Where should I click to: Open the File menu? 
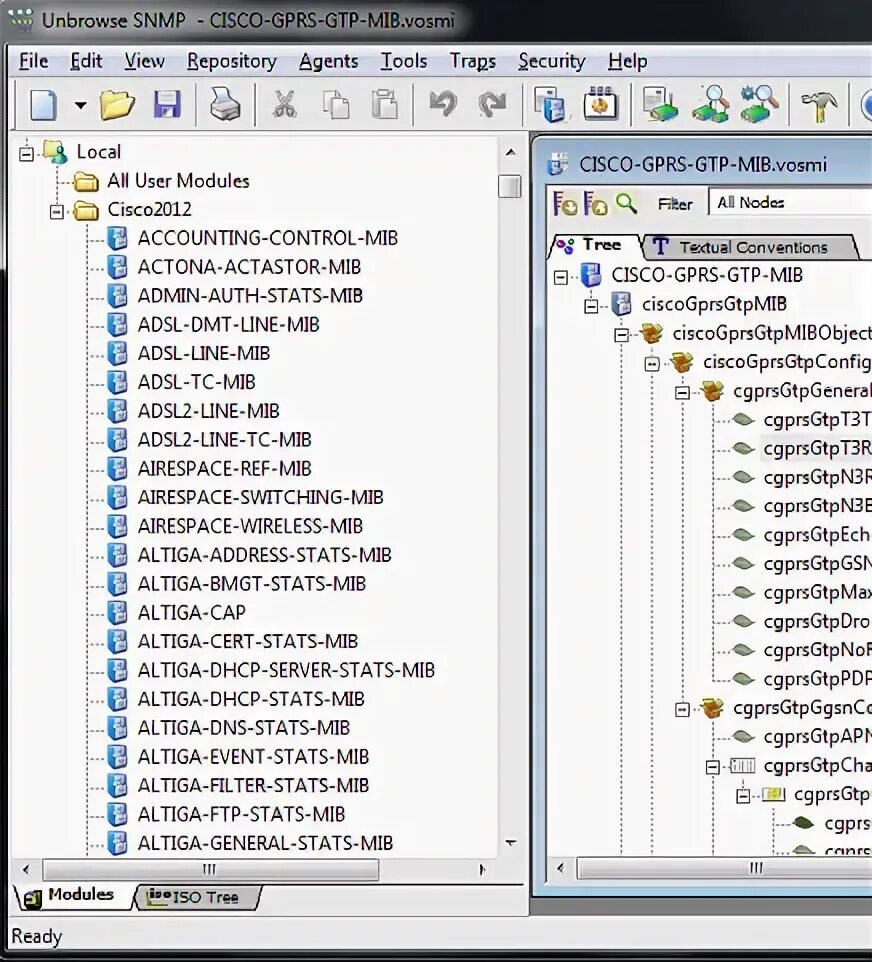coord(33,61)
